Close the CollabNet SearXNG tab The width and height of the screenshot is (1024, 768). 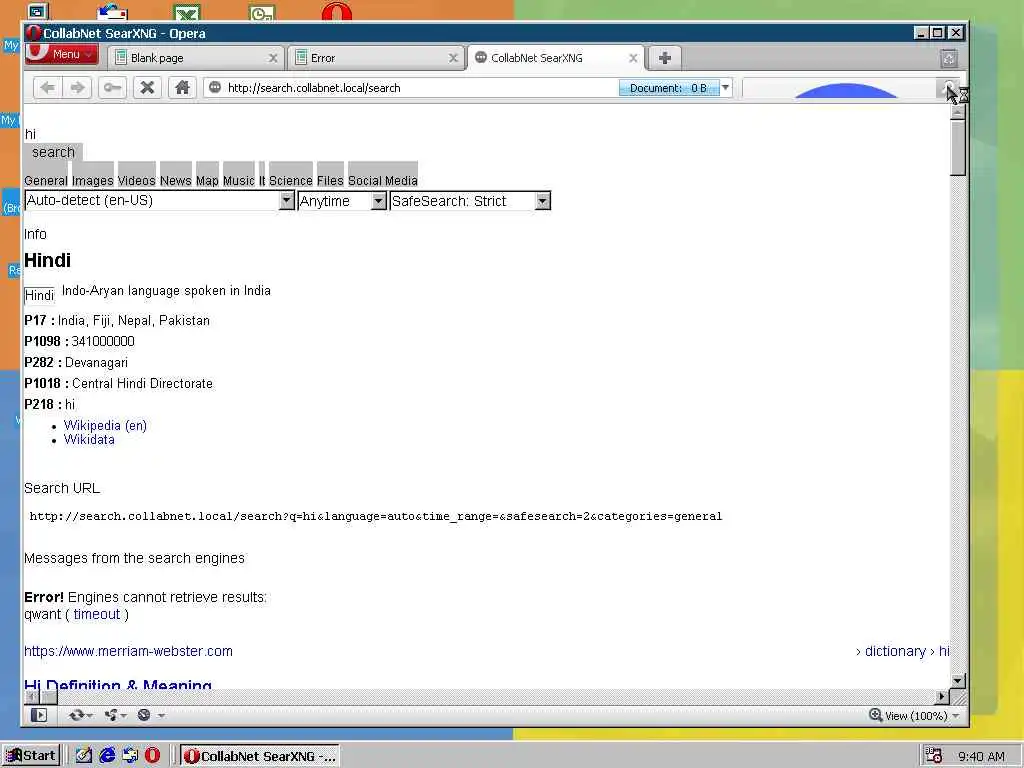(x=633, y=58)
